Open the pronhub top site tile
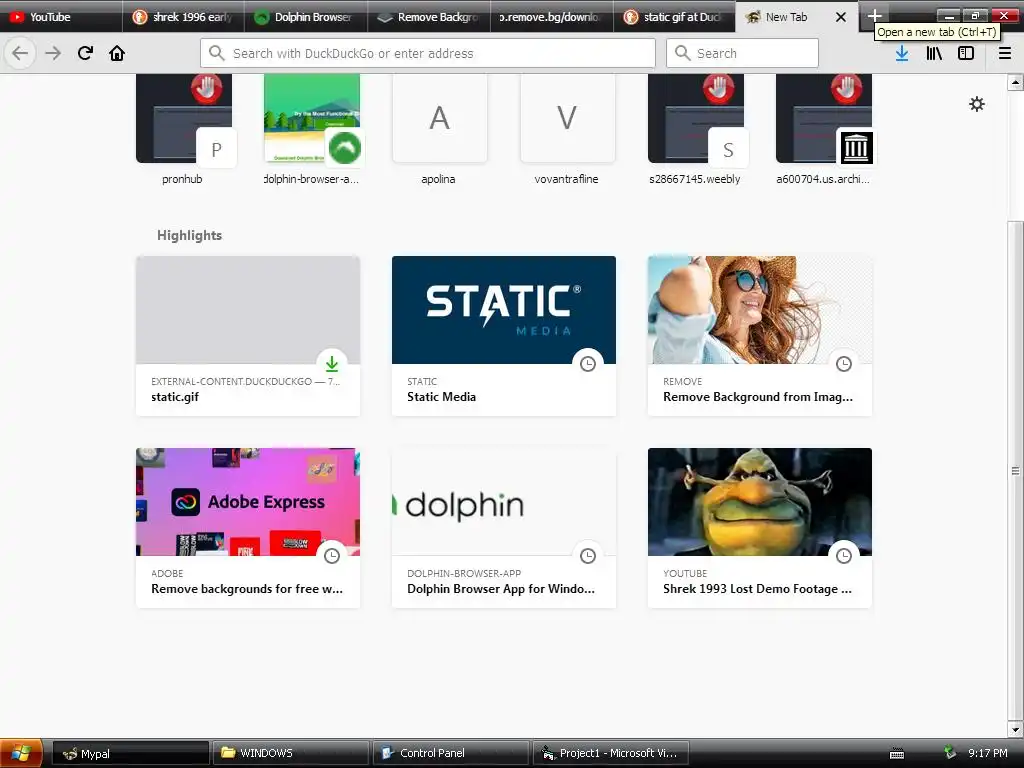Viewport: 1024px width, 768px height. [183, 129]
